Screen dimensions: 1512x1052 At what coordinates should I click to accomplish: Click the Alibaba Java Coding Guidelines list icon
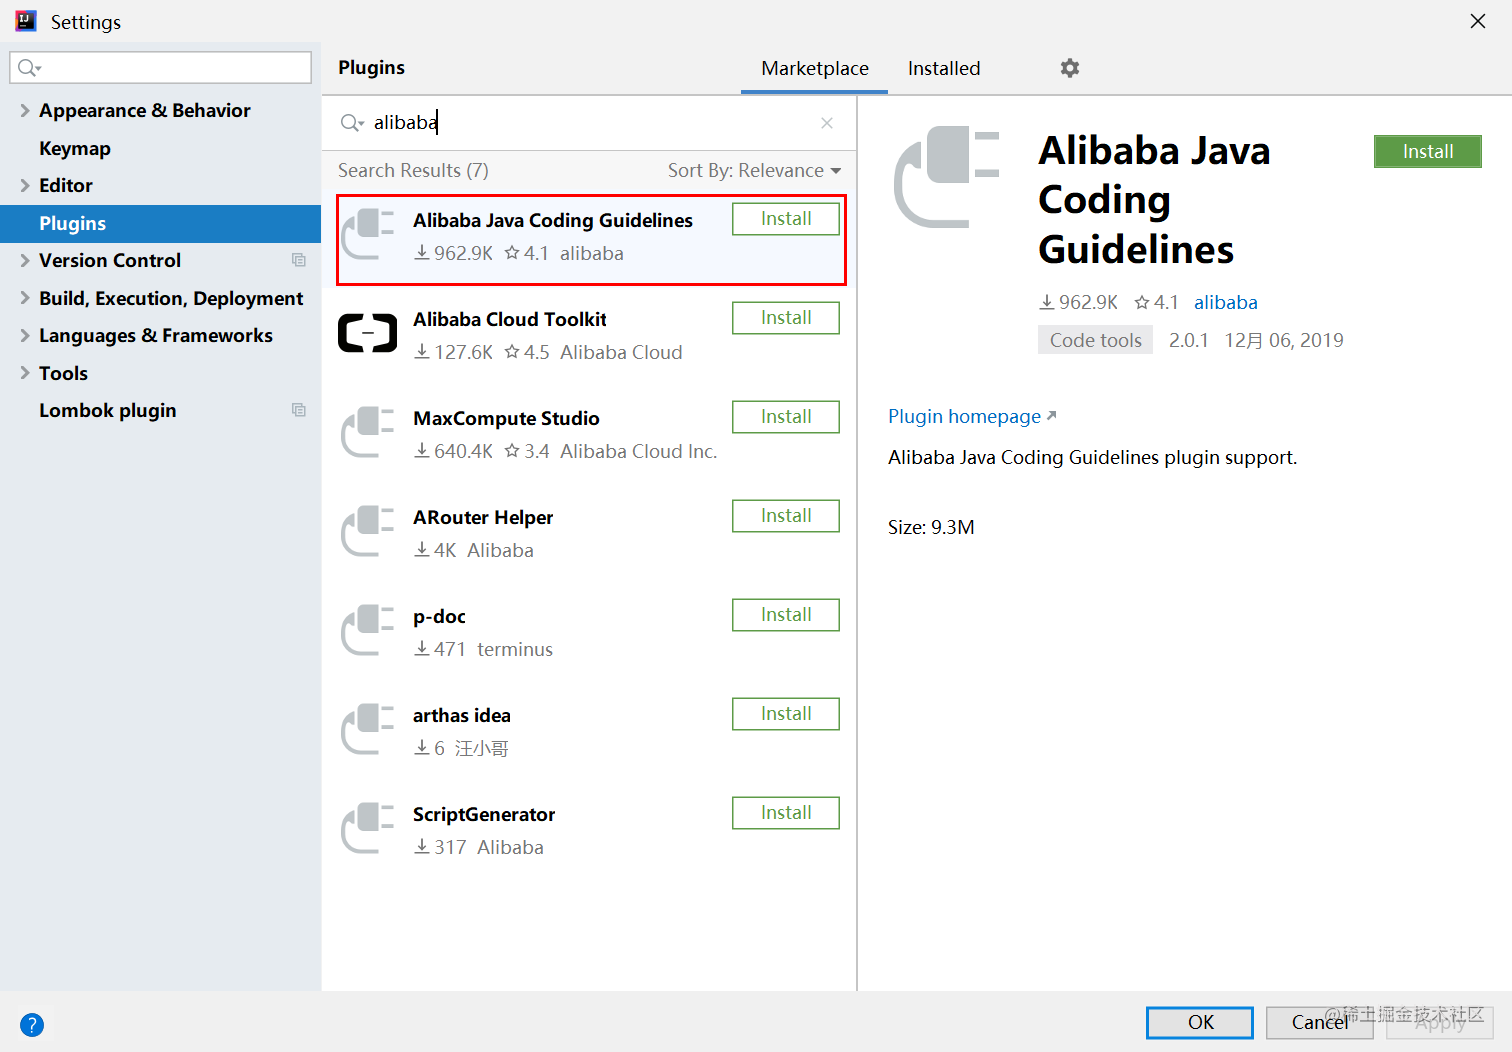(368, 234)
